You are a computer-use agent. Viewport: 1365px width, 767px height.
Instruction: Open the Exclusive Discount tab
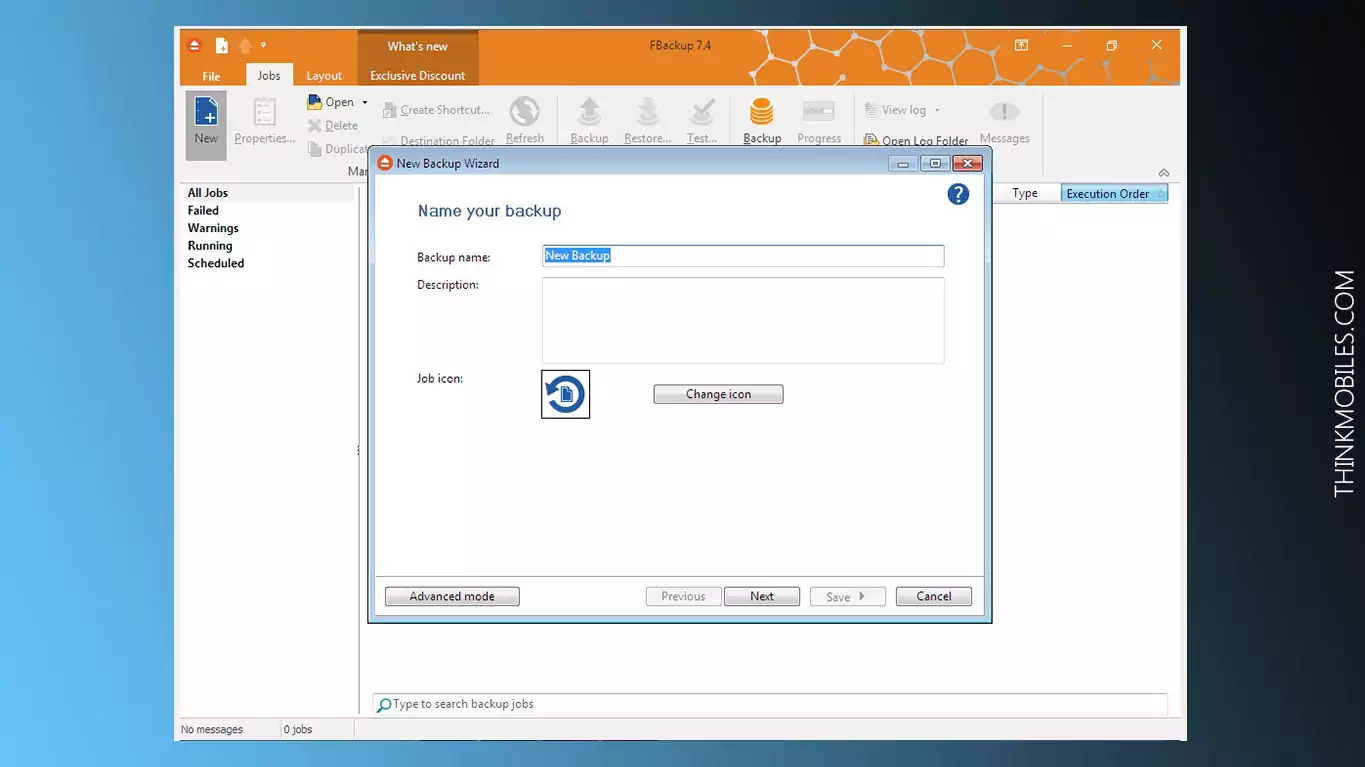418,76
